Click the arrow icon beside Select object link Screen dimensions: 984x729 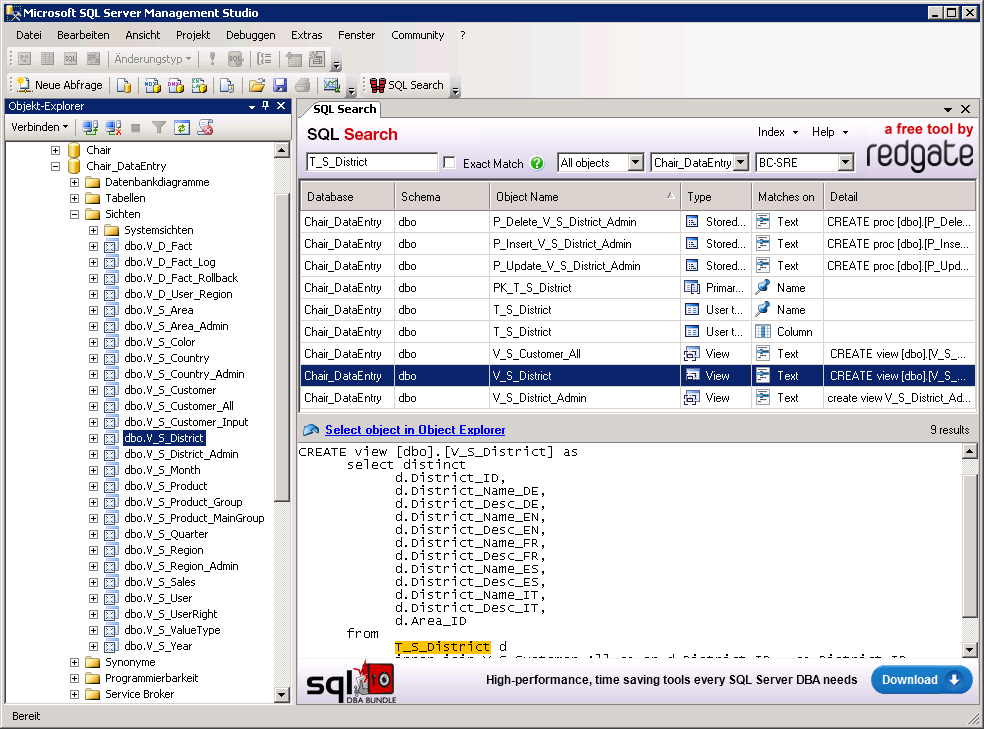click(311, 430)
